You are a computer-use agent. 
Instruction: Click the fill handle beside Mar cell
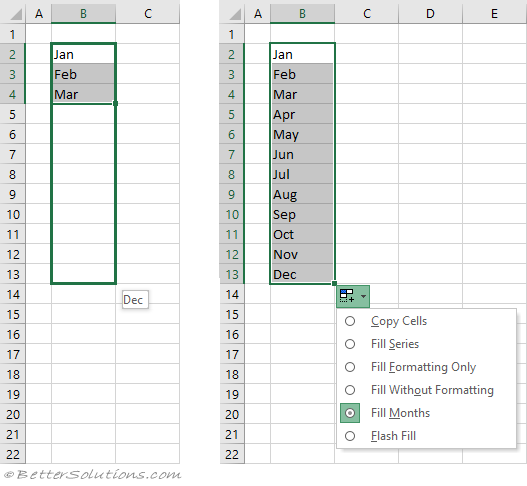(115, 103)
